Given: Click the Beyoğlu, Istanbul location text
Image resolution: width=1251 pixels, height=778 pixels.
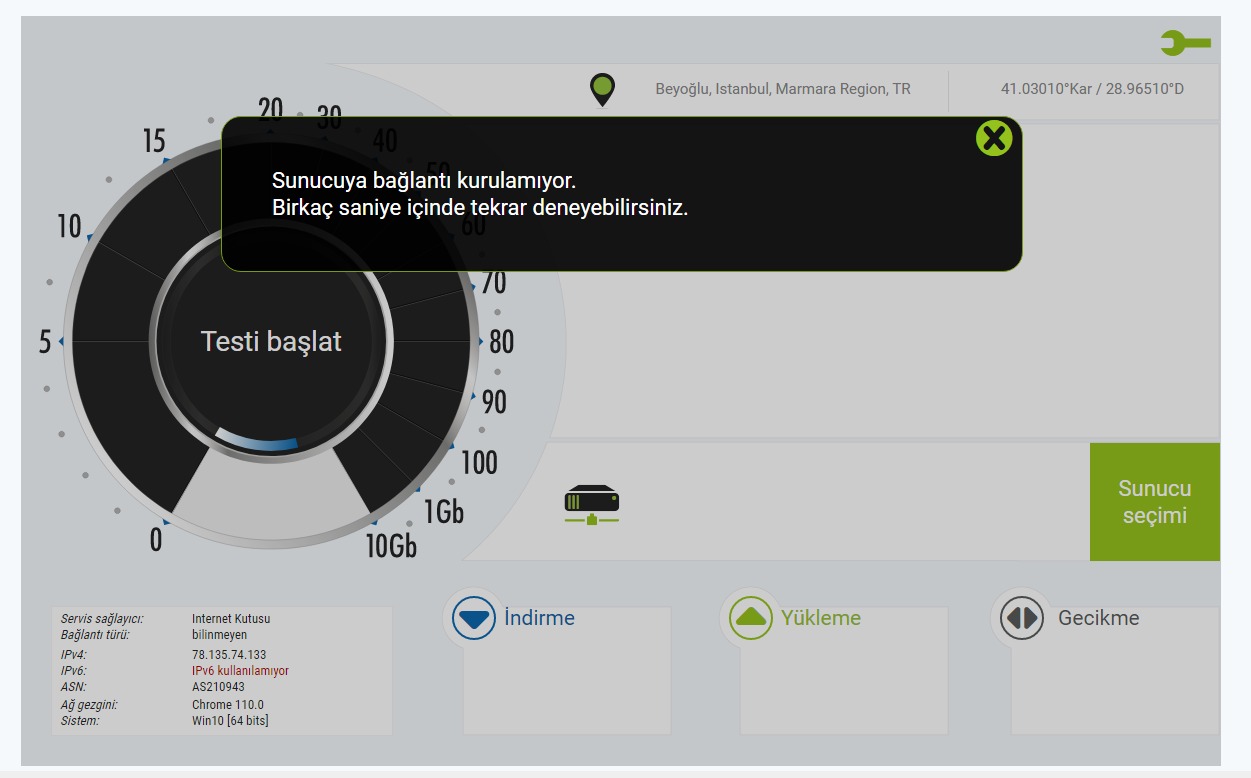Looking at the screenshot, I should click(x=783, y=89).
